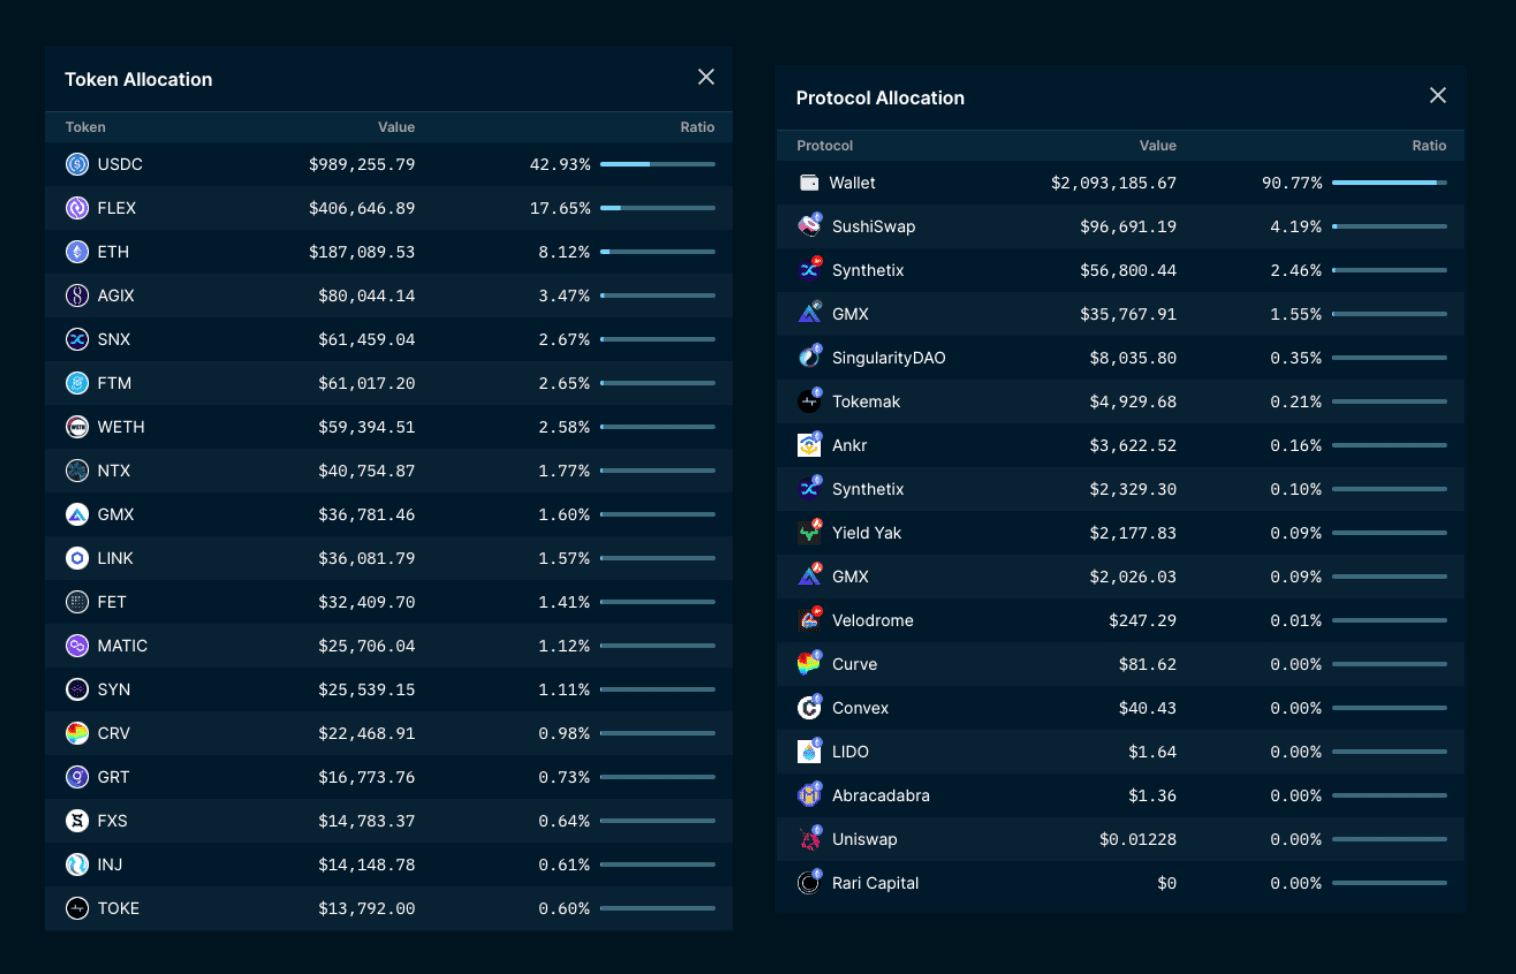Select the $187,089.53 ETH value
Screen dimensions: 1516x974
[x=362, y=252]
